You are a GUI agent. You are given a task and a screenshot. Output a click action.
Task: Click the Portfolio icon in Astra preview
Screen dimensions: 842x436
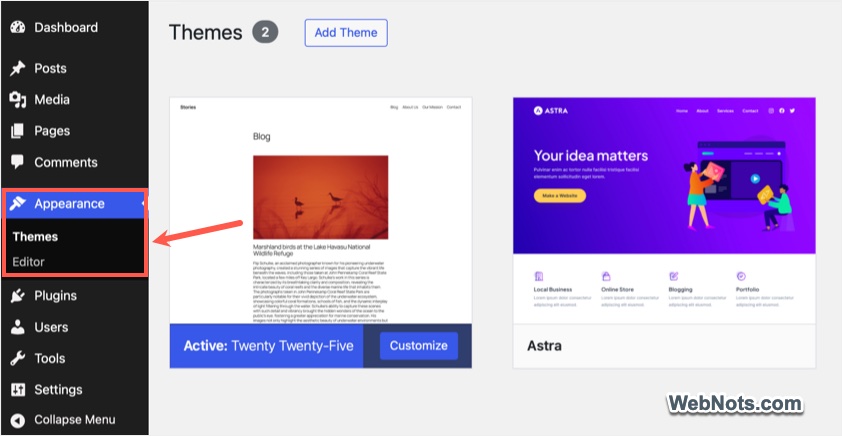tap(741, 277)
